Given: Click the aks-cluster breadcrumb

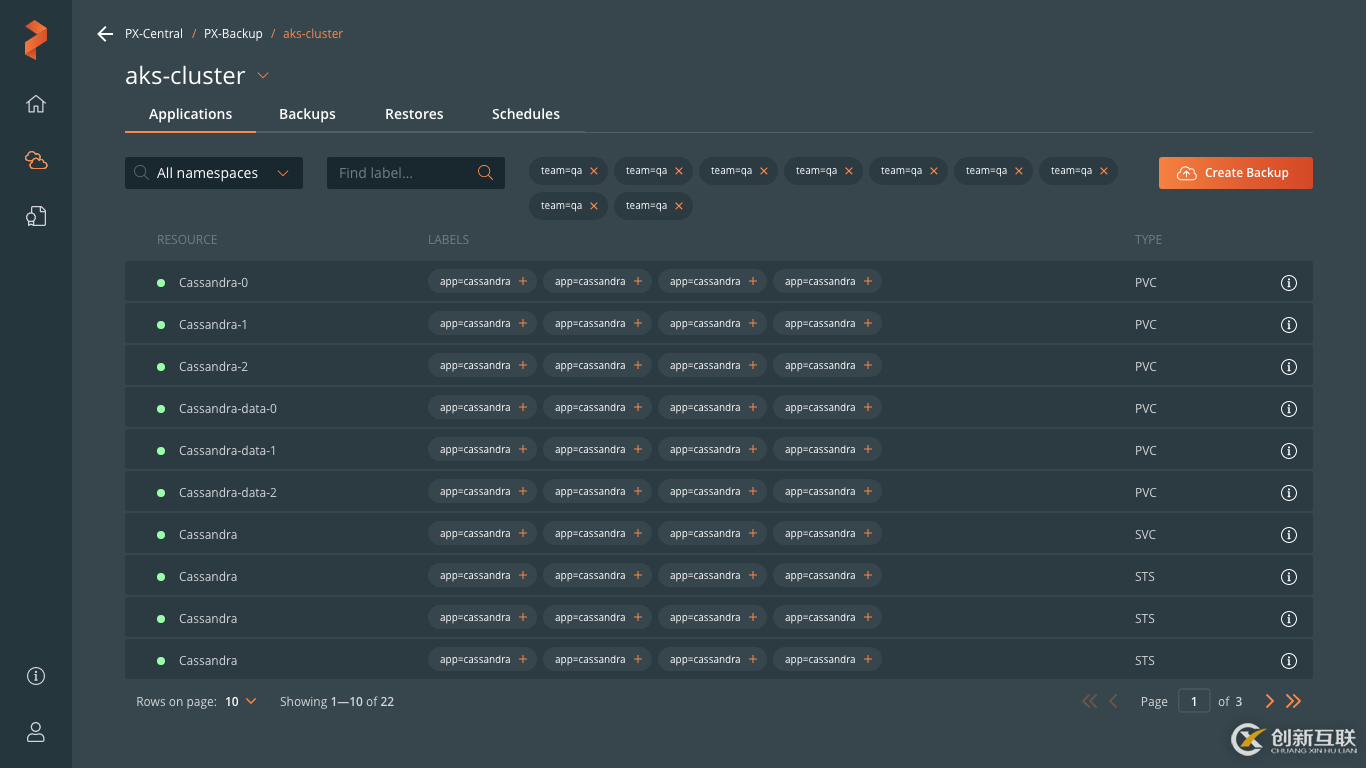Looking at the screenshot, I should pos(313,34).
